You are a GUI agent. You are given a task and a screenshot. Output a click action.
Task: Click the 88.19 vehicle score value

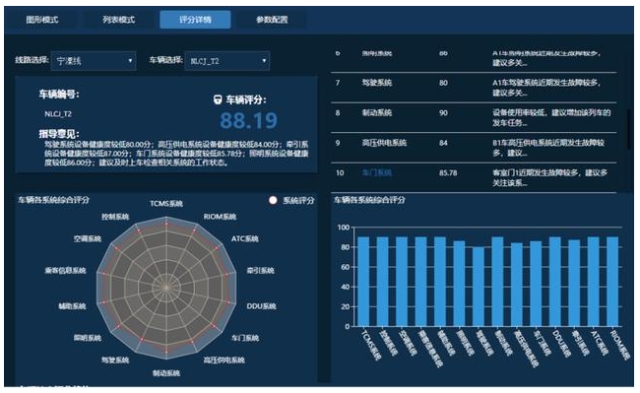click(x=249, y=120)
